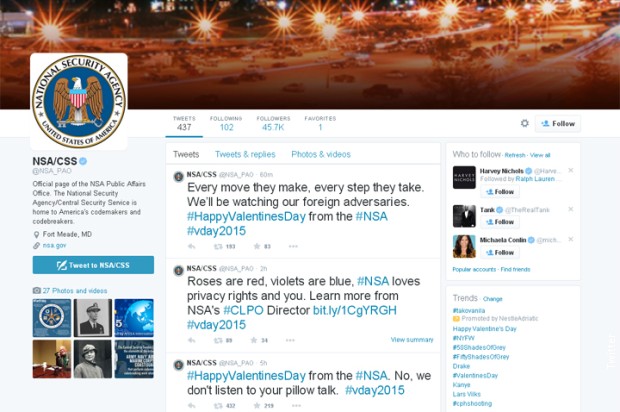Favorite the Roses are red tweet
The height and width of the screenshot is (412, 620).
click(254, 340)
